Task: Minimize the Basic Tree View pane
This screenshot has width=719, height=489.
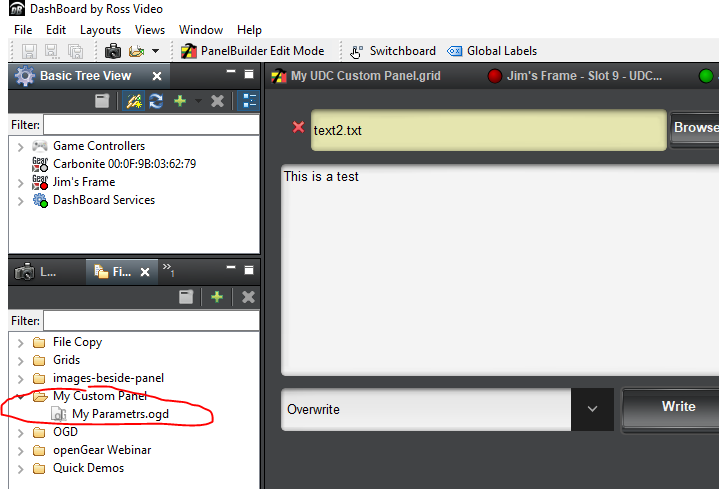Action: click(231, 72)
